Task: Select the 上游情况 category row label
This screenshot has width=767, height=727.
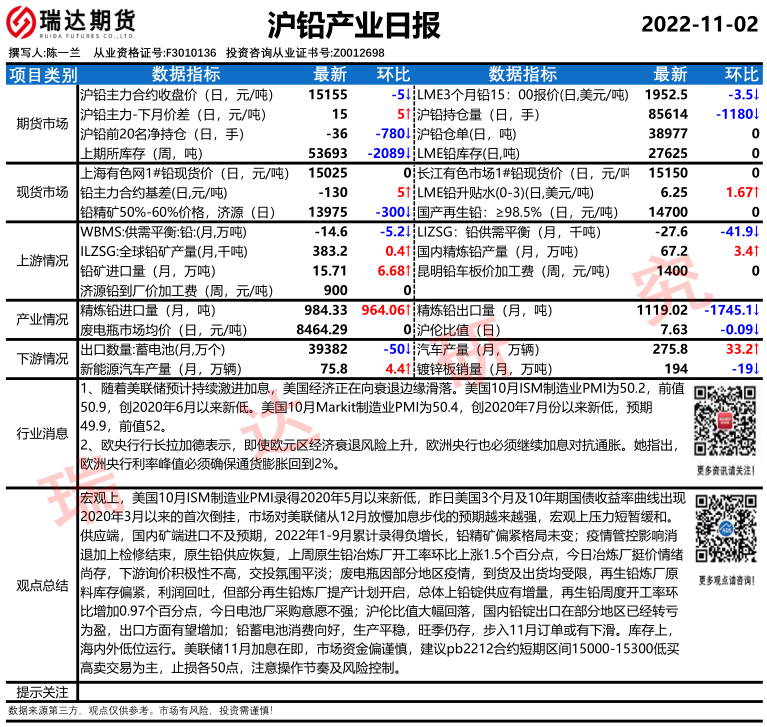Action: pos(41,260)
